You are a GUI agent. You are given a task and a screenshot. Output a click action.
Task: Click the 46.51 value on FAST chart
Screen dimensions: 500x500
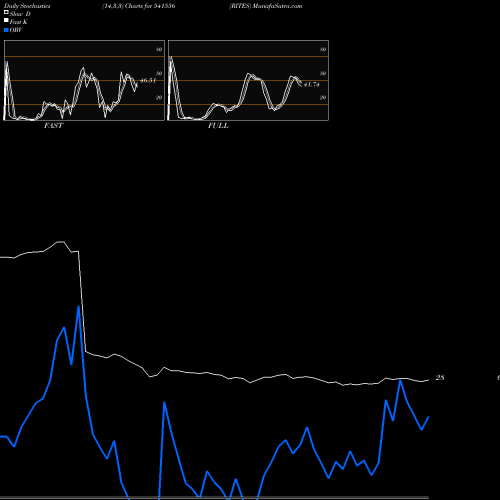[x=148, y=80]
